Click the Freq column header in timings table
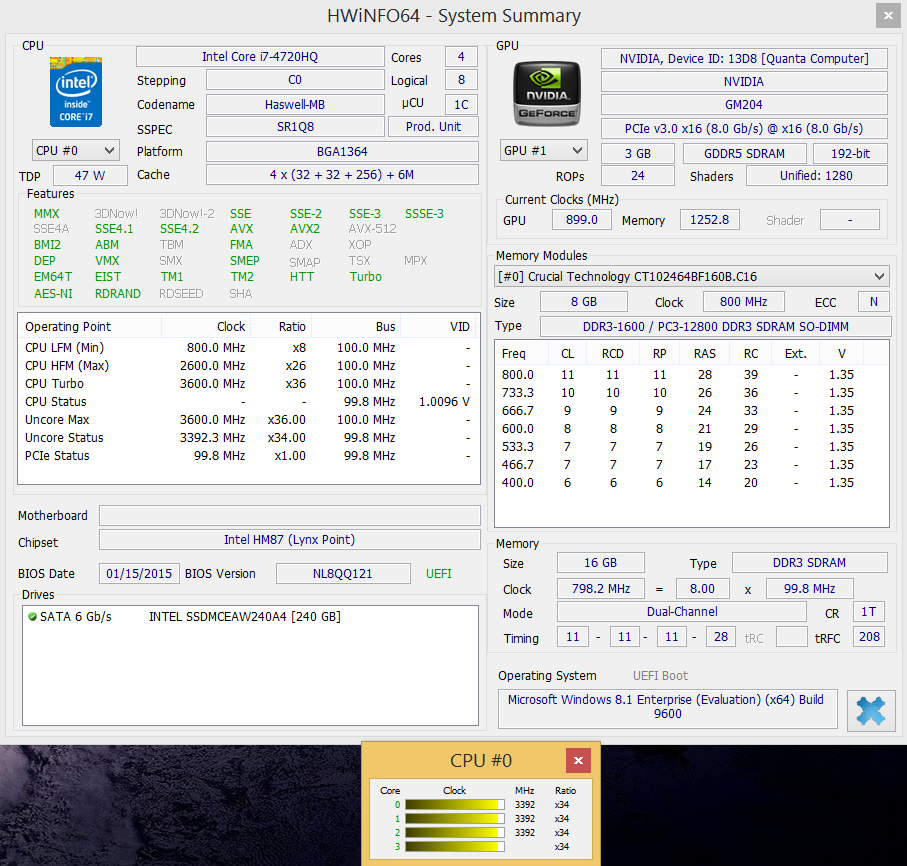 pos(522,353)
